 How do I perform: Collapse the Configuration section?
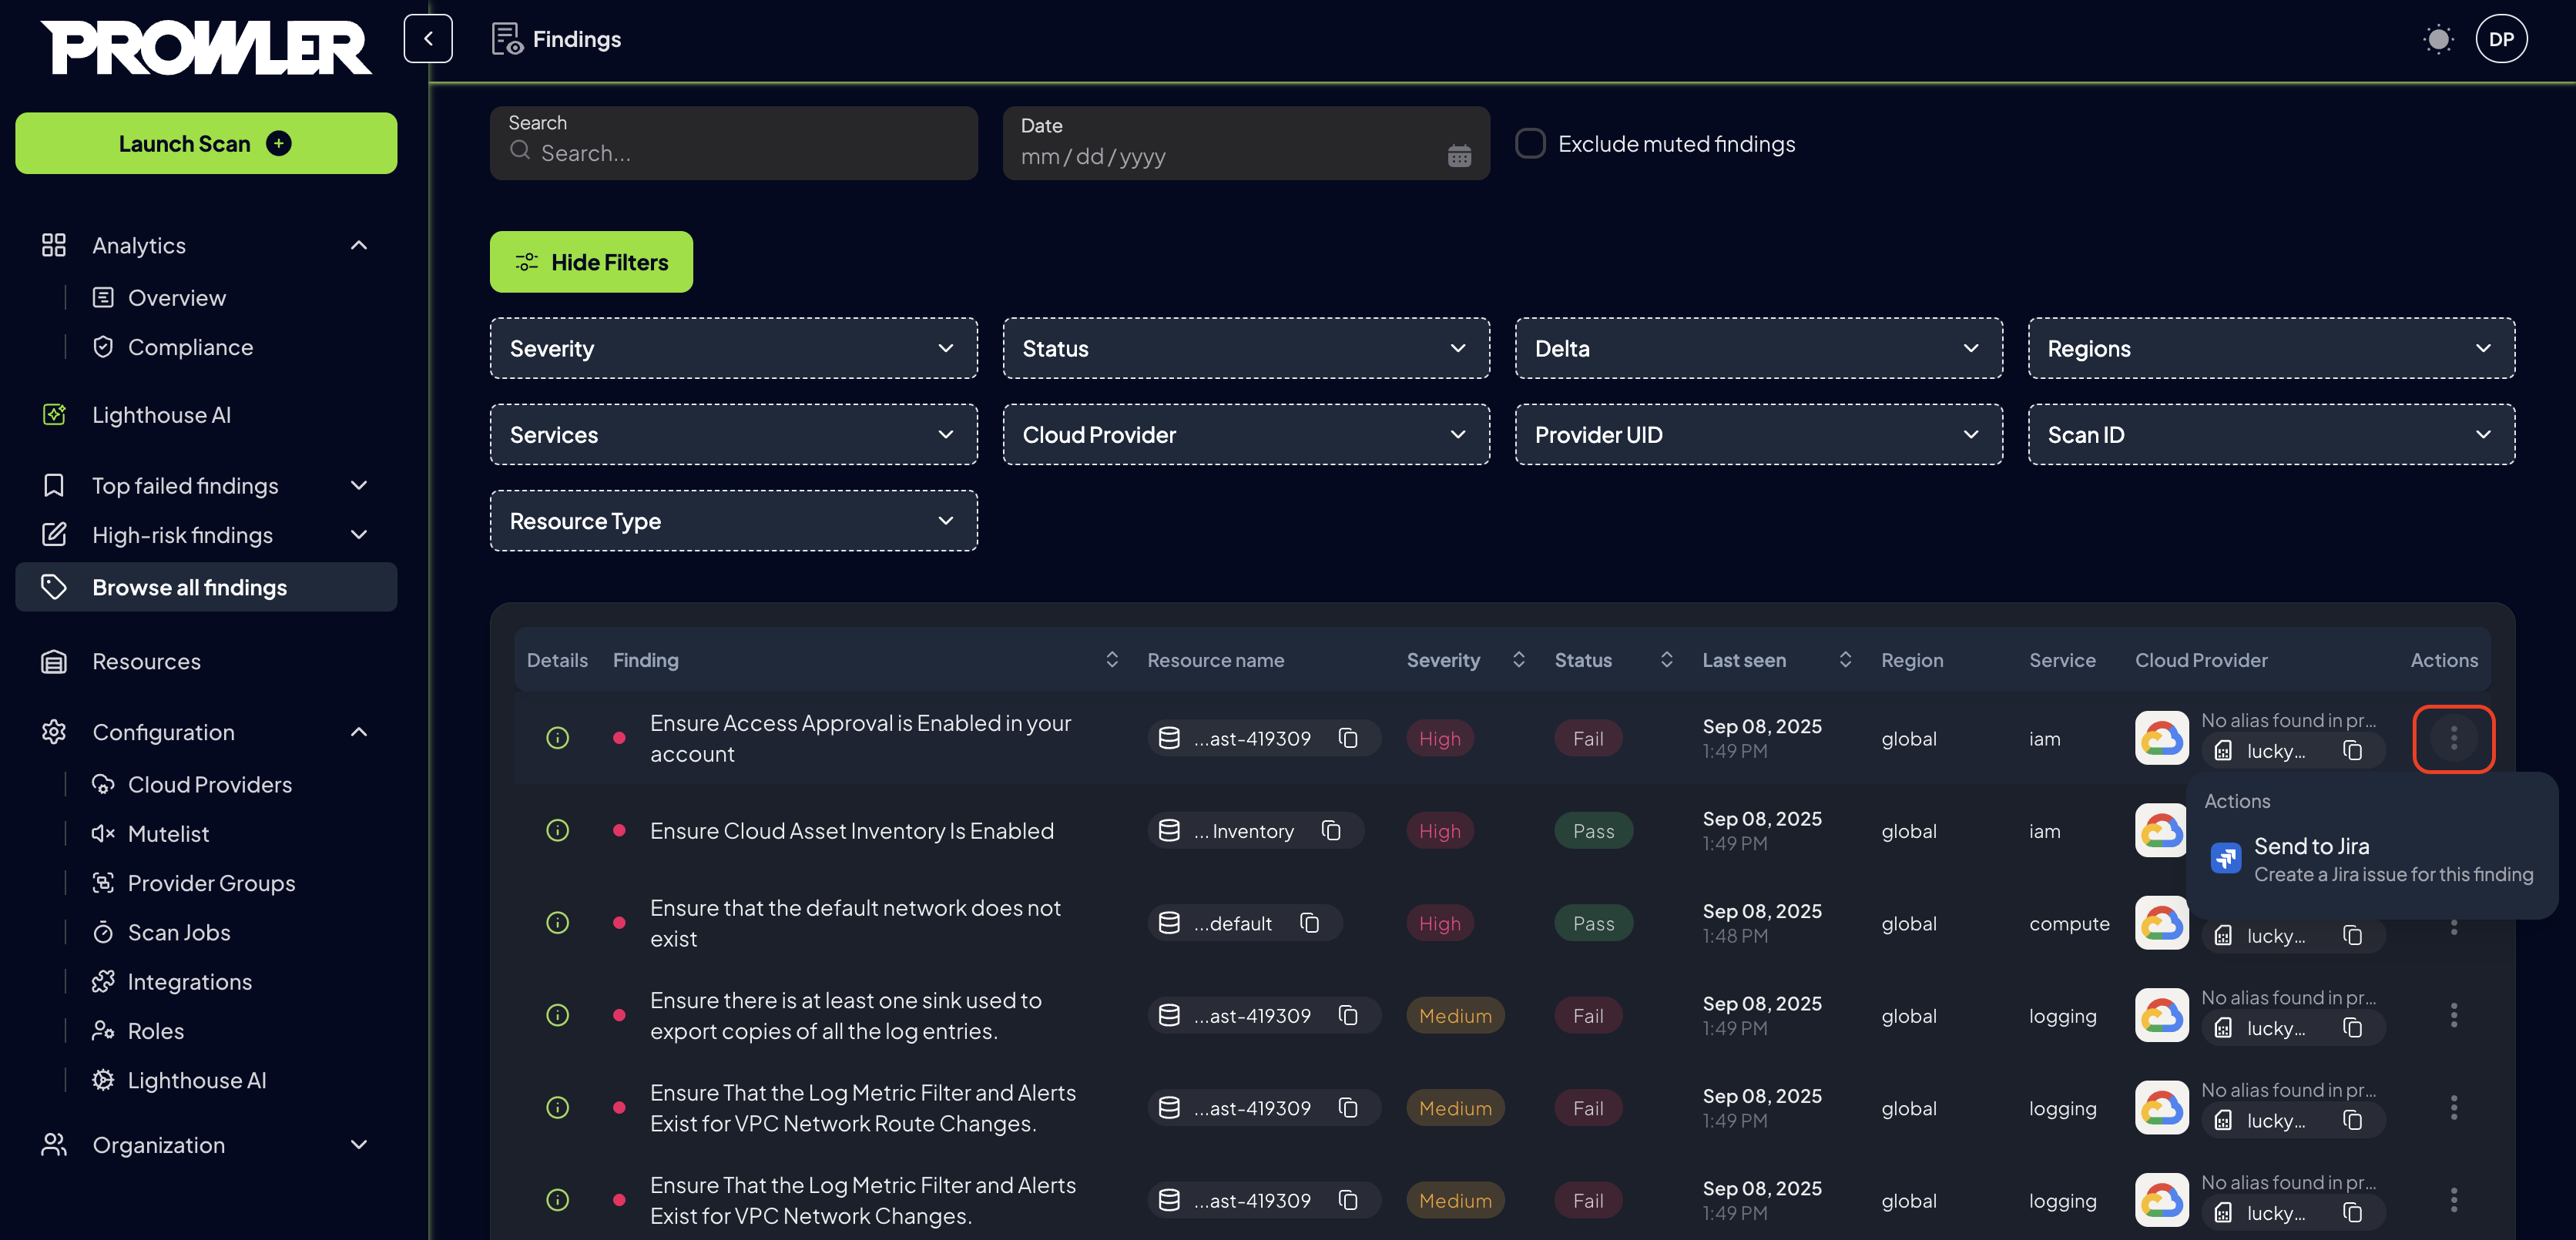point(359,731)
